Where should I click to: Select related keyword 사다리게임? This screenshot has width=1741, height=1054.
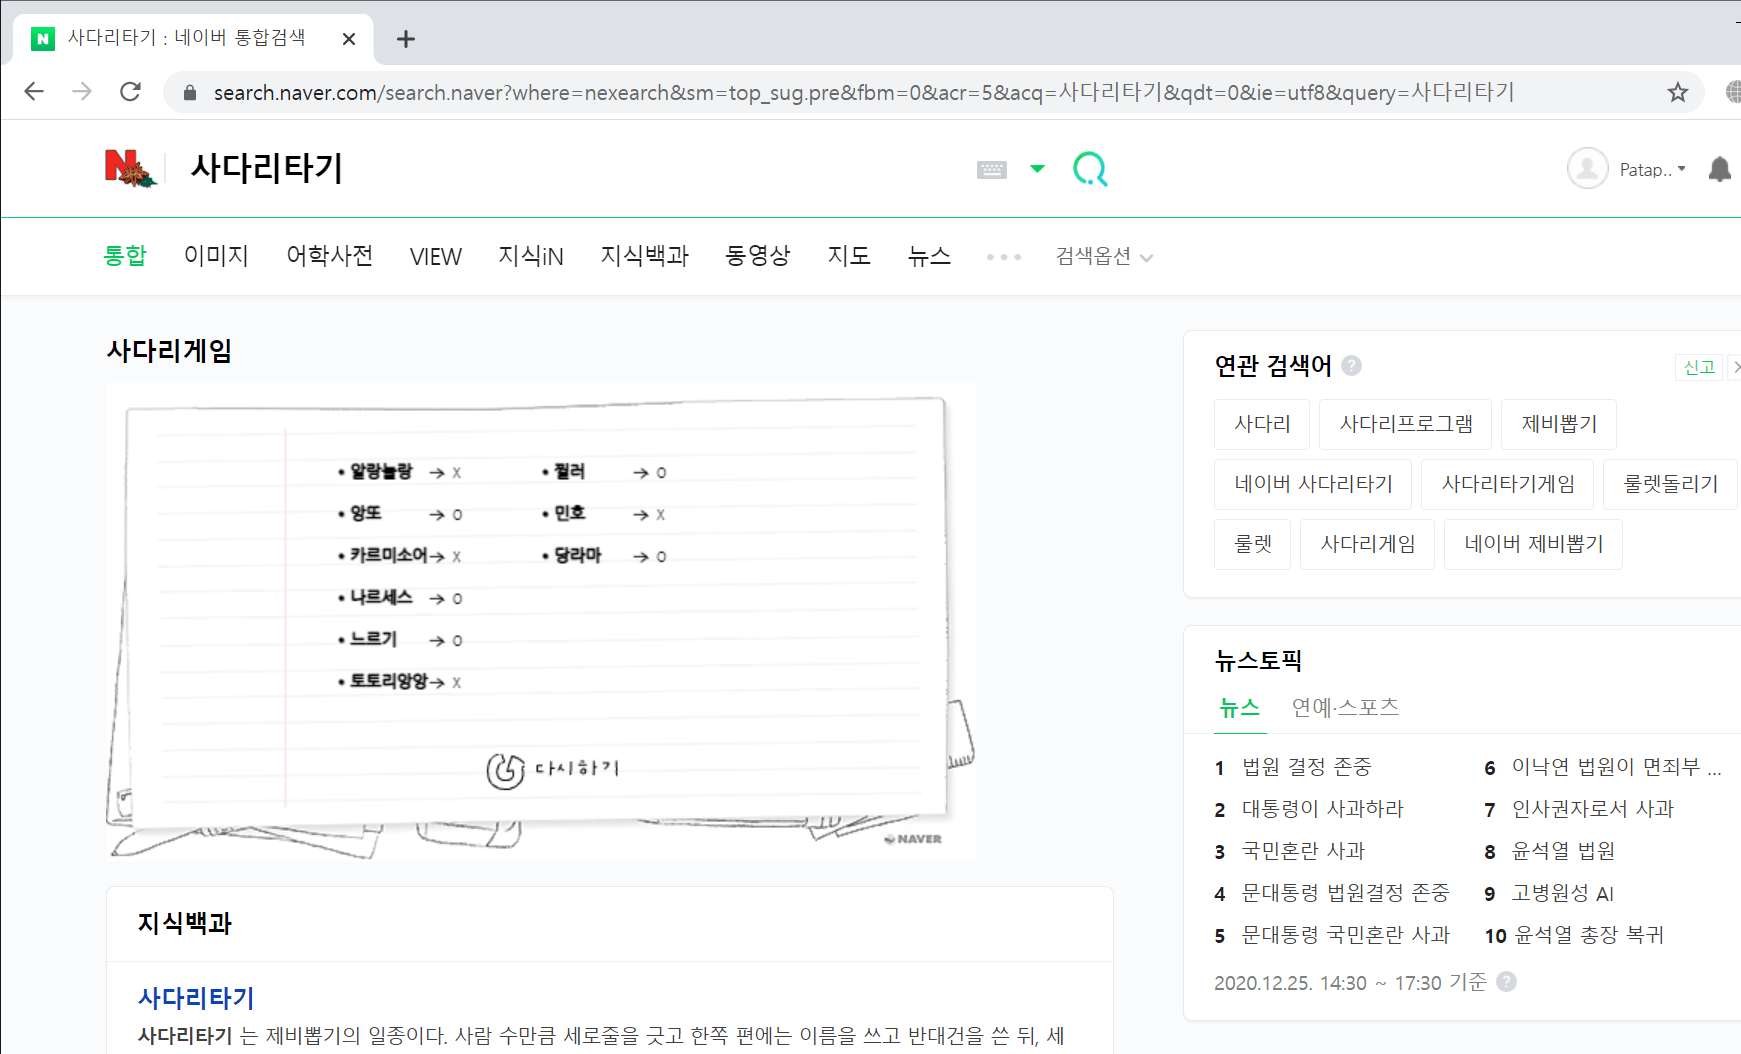[x=1367, y=544]
